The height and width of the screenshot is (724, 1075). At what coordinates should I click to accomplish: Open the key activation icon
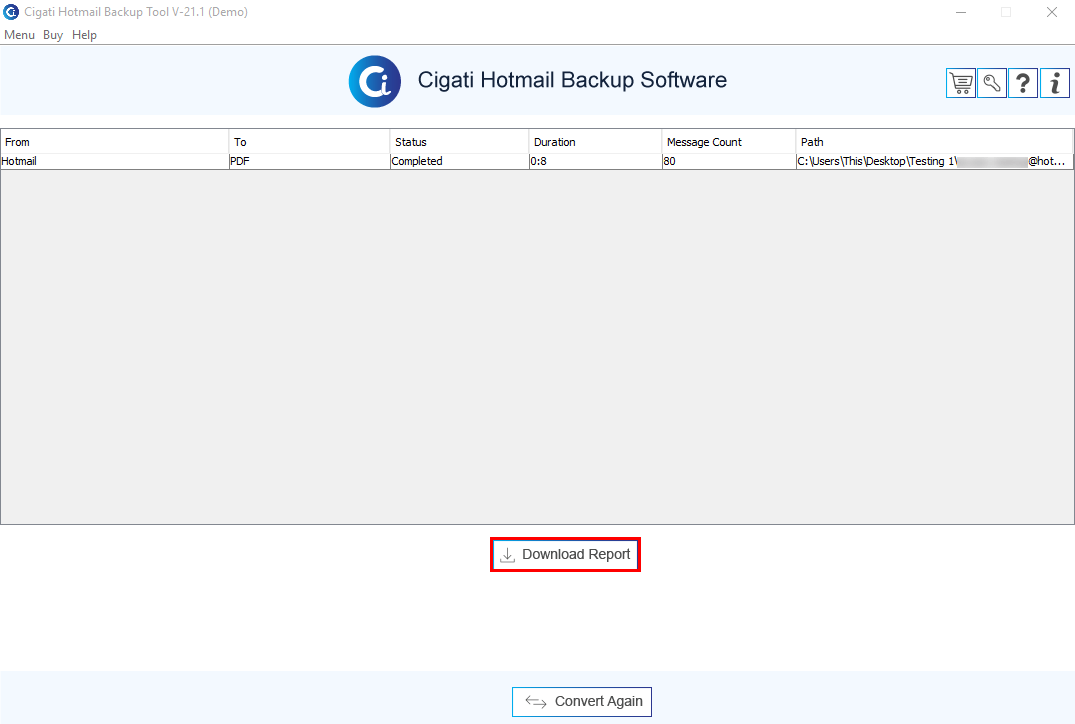(x=992, y=84)
